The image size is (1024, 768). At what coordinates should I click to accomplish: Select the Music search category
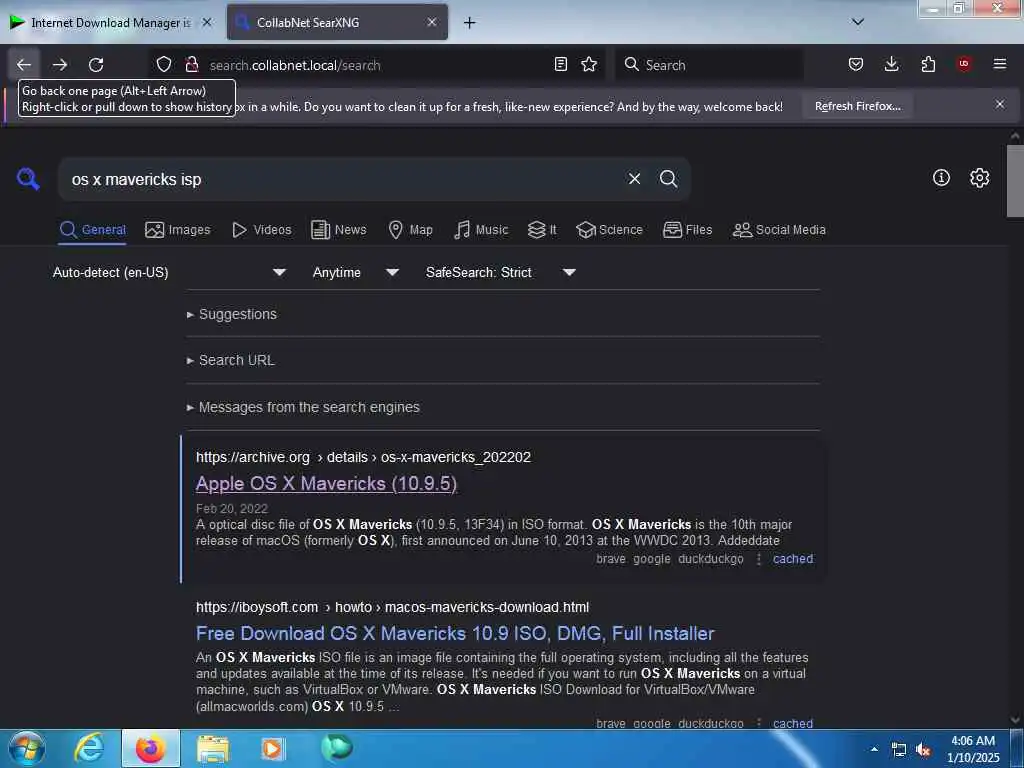point(481,230)
